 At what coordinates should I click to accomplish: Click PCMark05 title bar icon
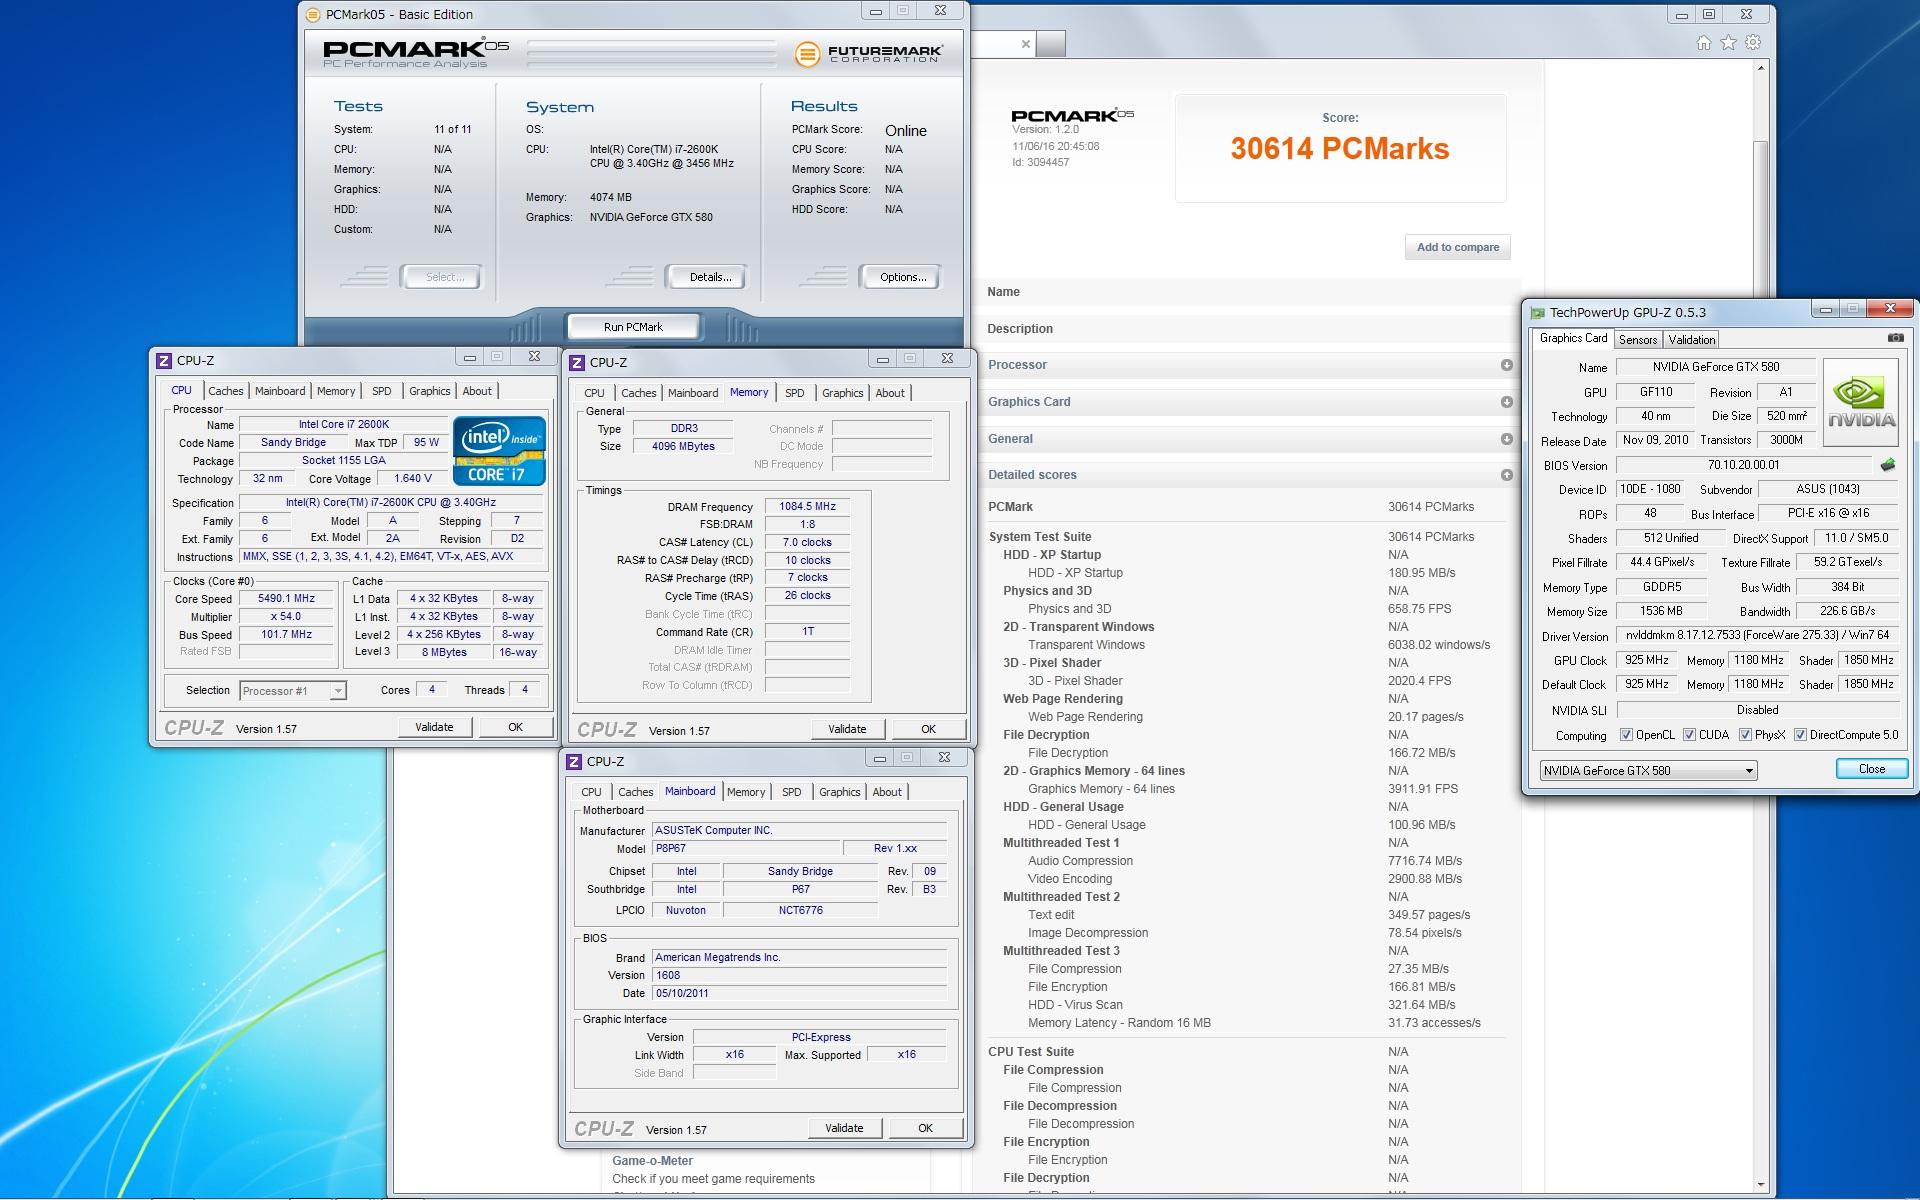[x=314, y=14]
